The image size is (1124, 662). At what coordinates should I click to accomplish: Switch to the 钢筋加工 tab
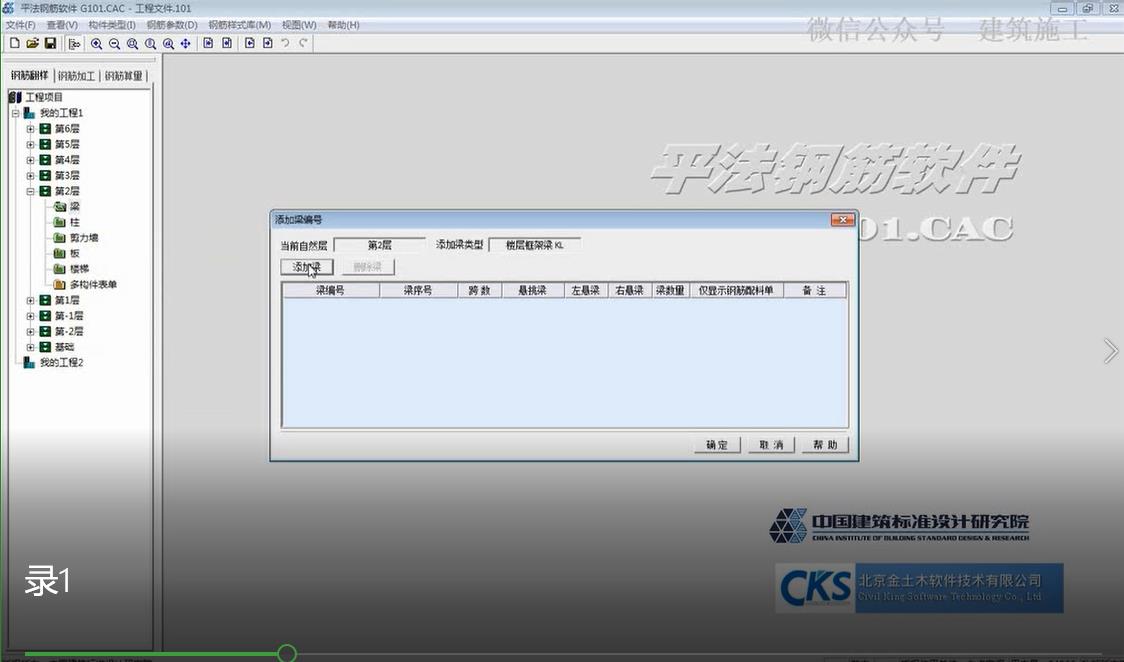(77, 76)
